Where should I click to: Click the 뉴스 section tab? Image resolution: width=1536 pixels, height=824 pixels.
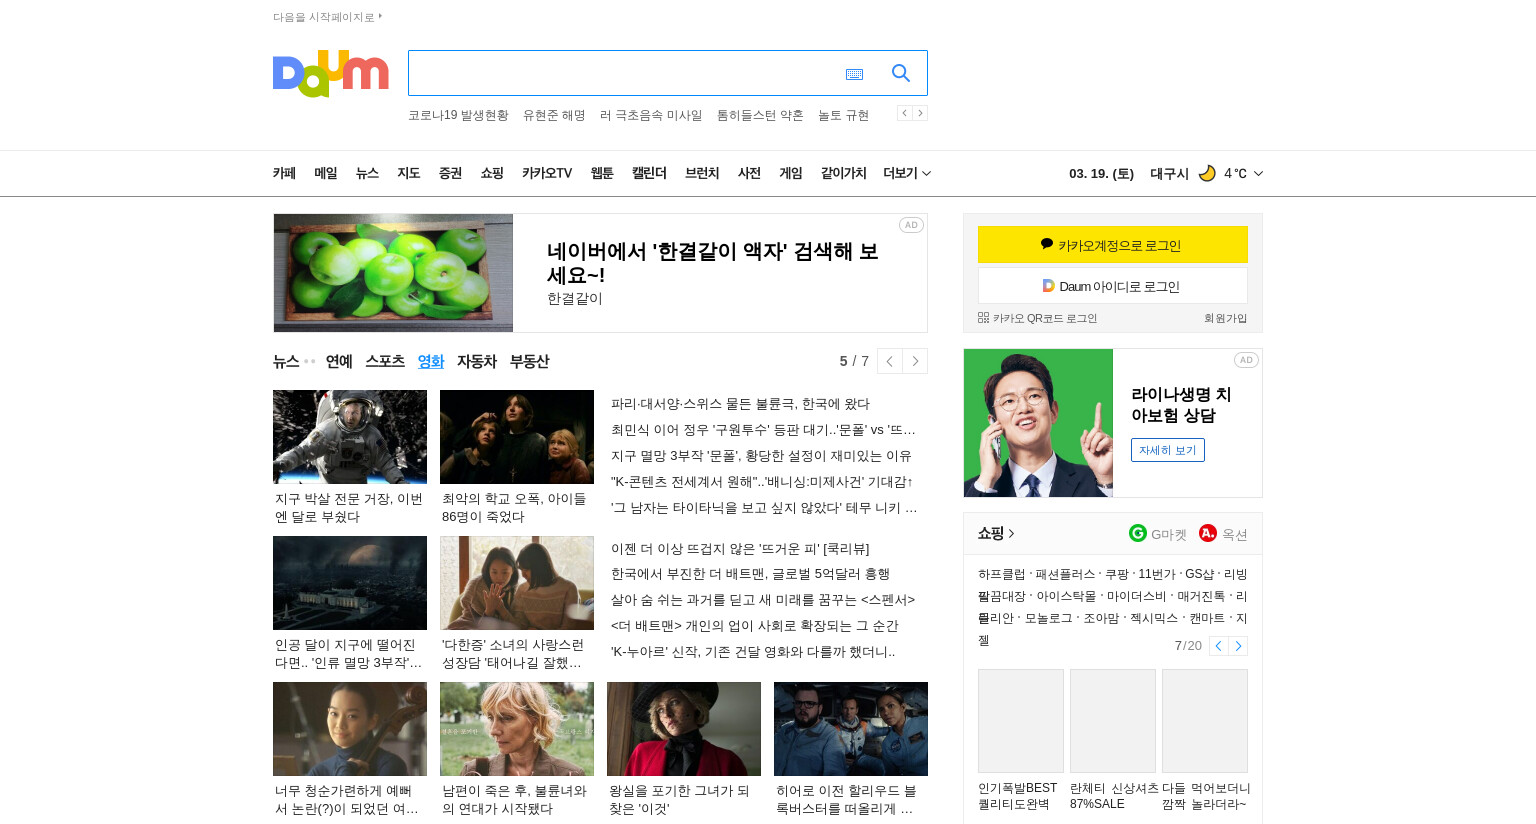286,361
